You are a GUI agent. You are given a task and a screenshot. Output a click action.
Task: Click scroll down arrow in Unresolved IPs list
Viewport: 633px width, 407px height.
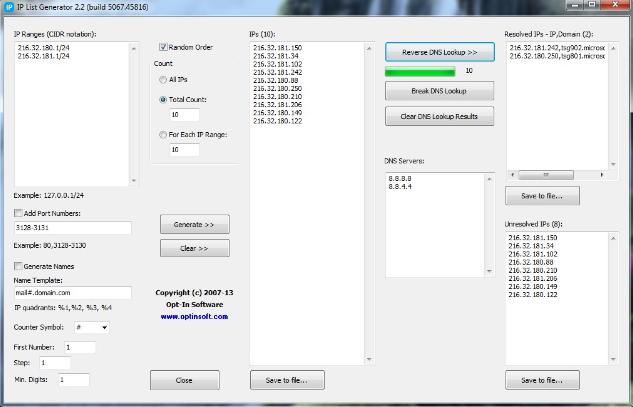click(x=613, y=359)
